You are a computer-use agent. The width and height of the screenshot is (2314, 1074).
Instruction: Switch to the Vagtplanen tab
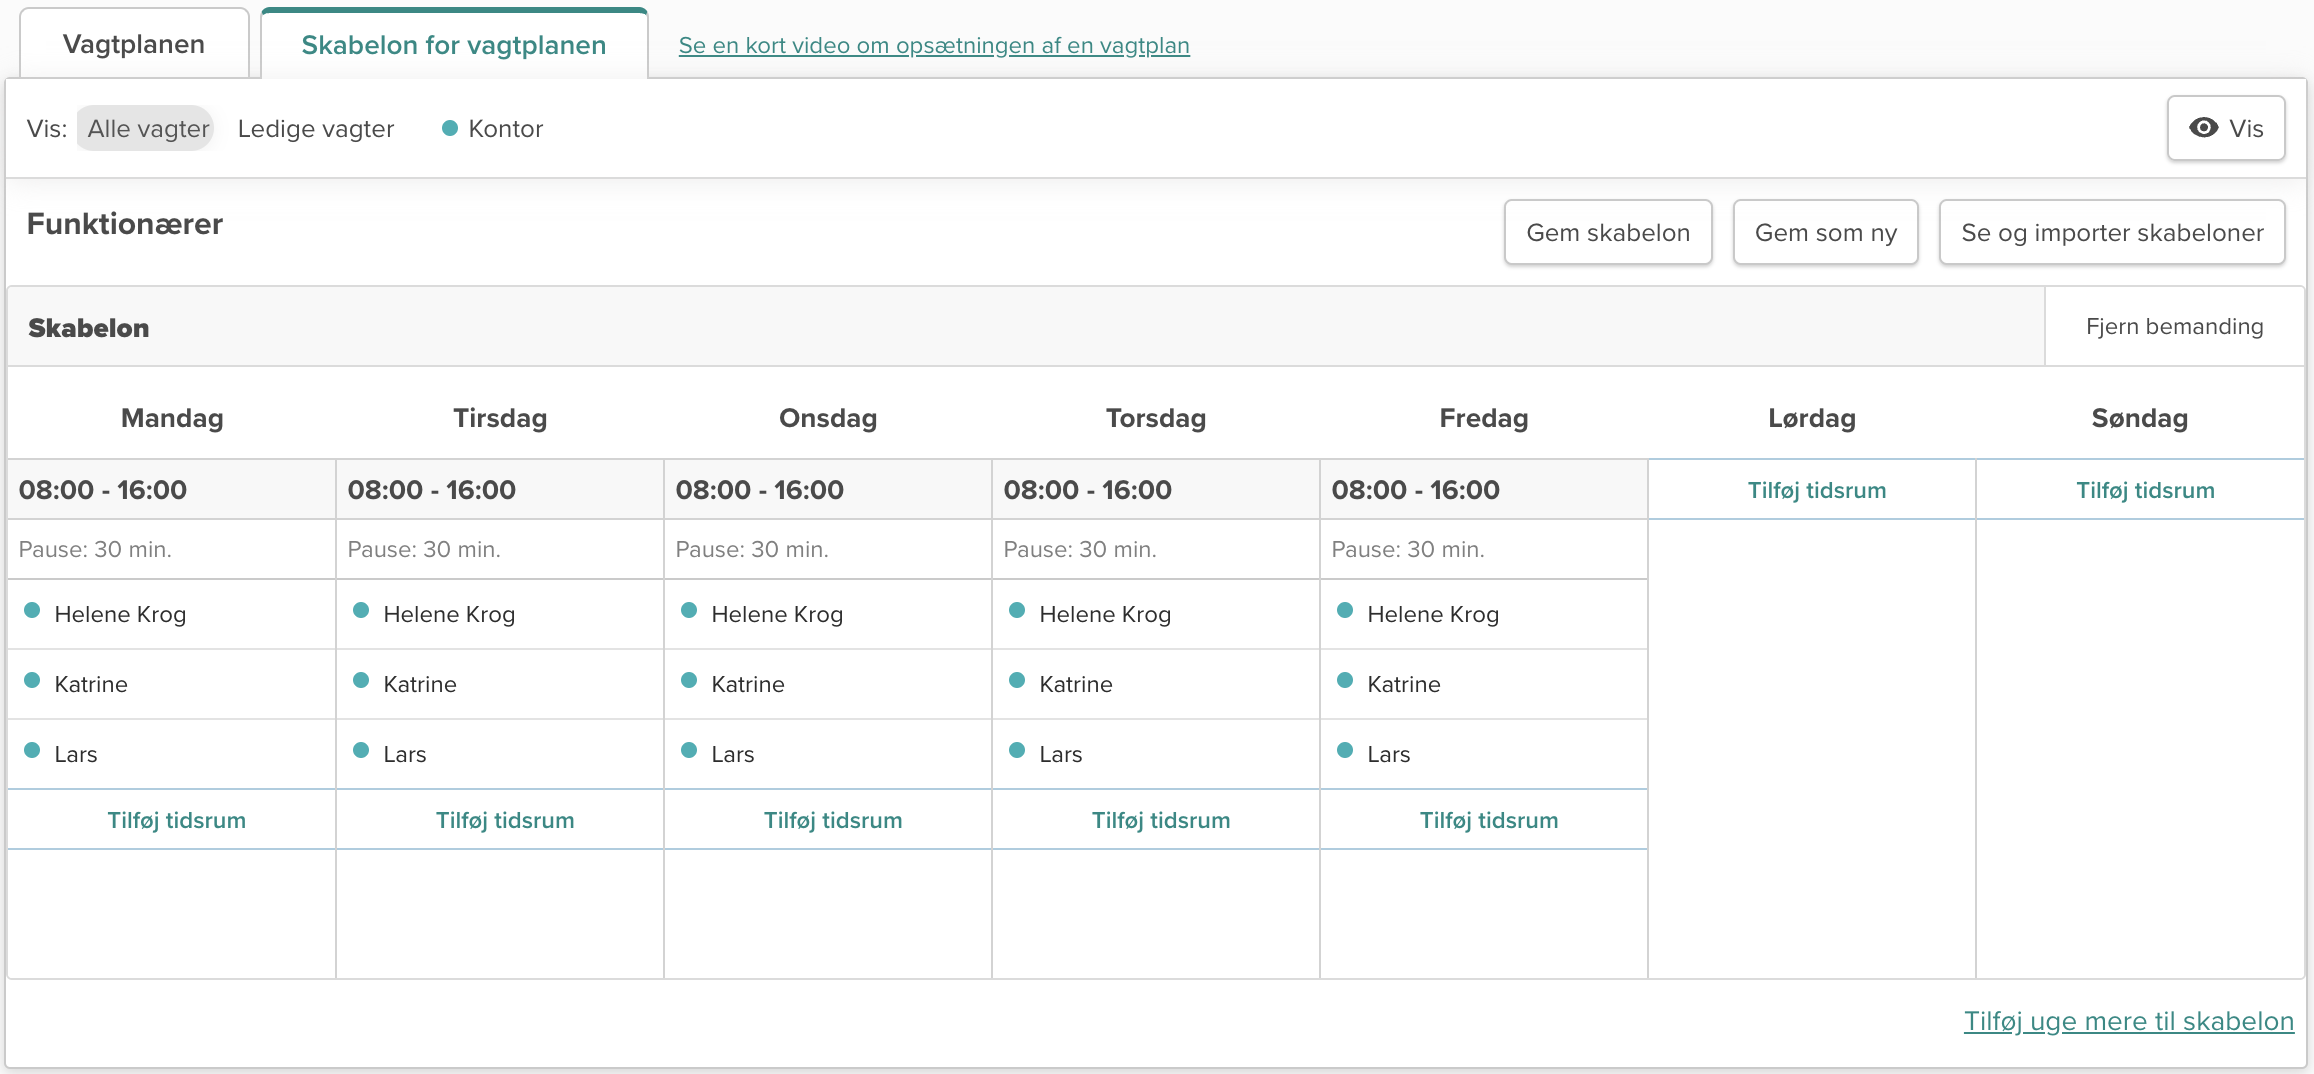(x=134, y=45)
